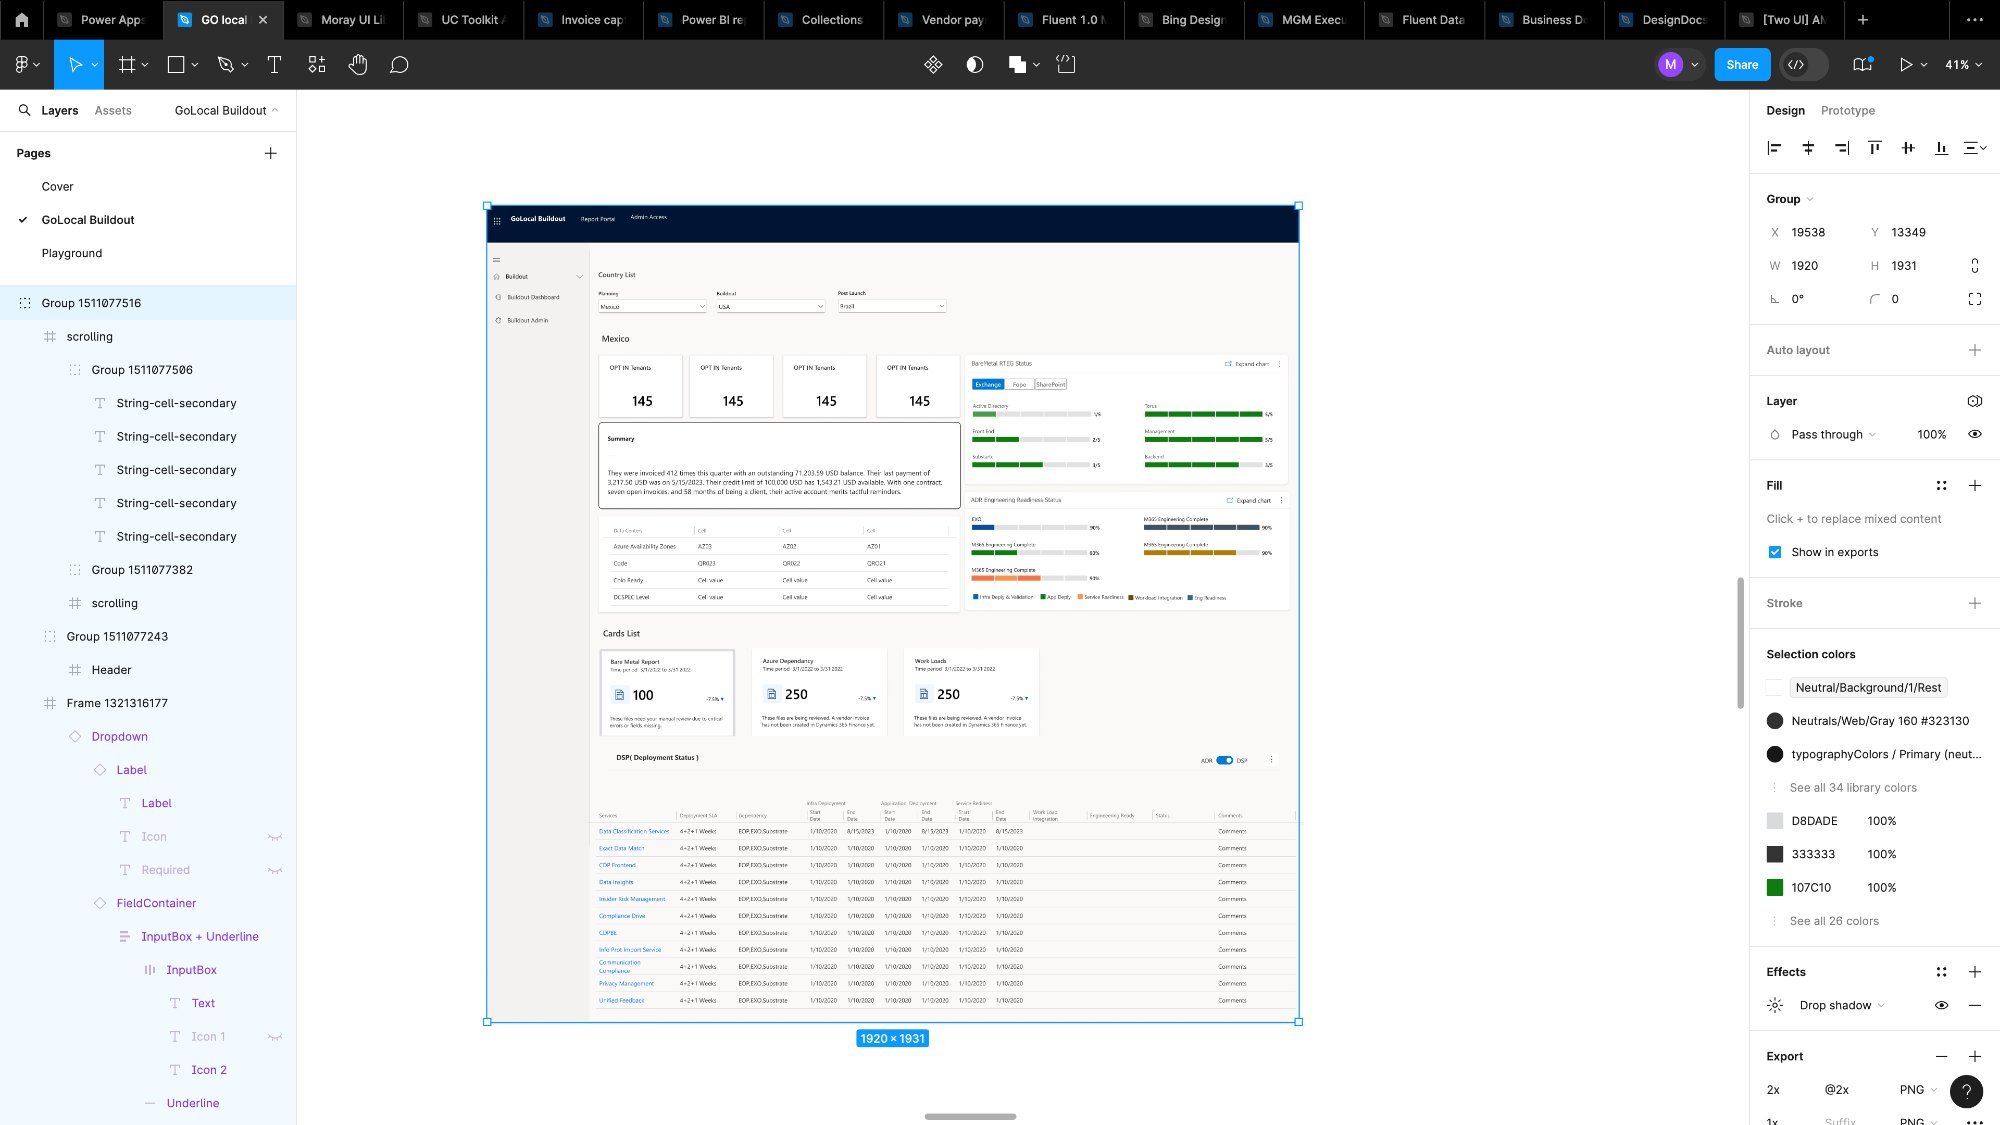This screenshot has height=1125, width=2000.
Task: Open the Comment tool
Action: 399,64
